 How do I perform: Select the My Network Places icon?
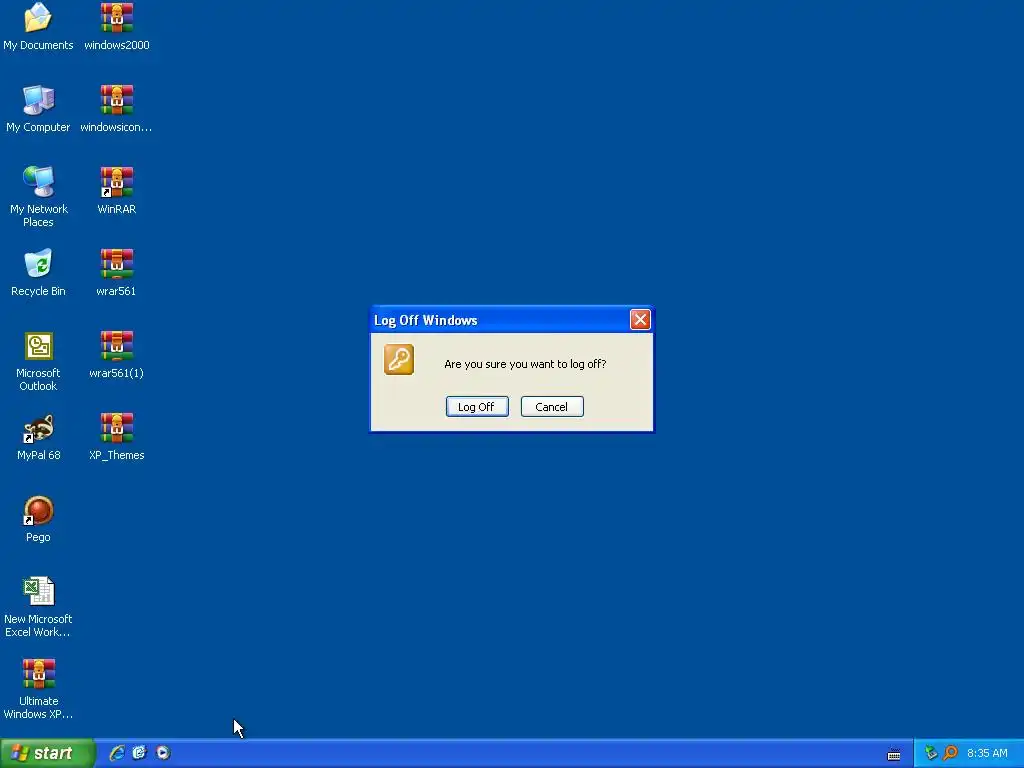coord(38,196)
